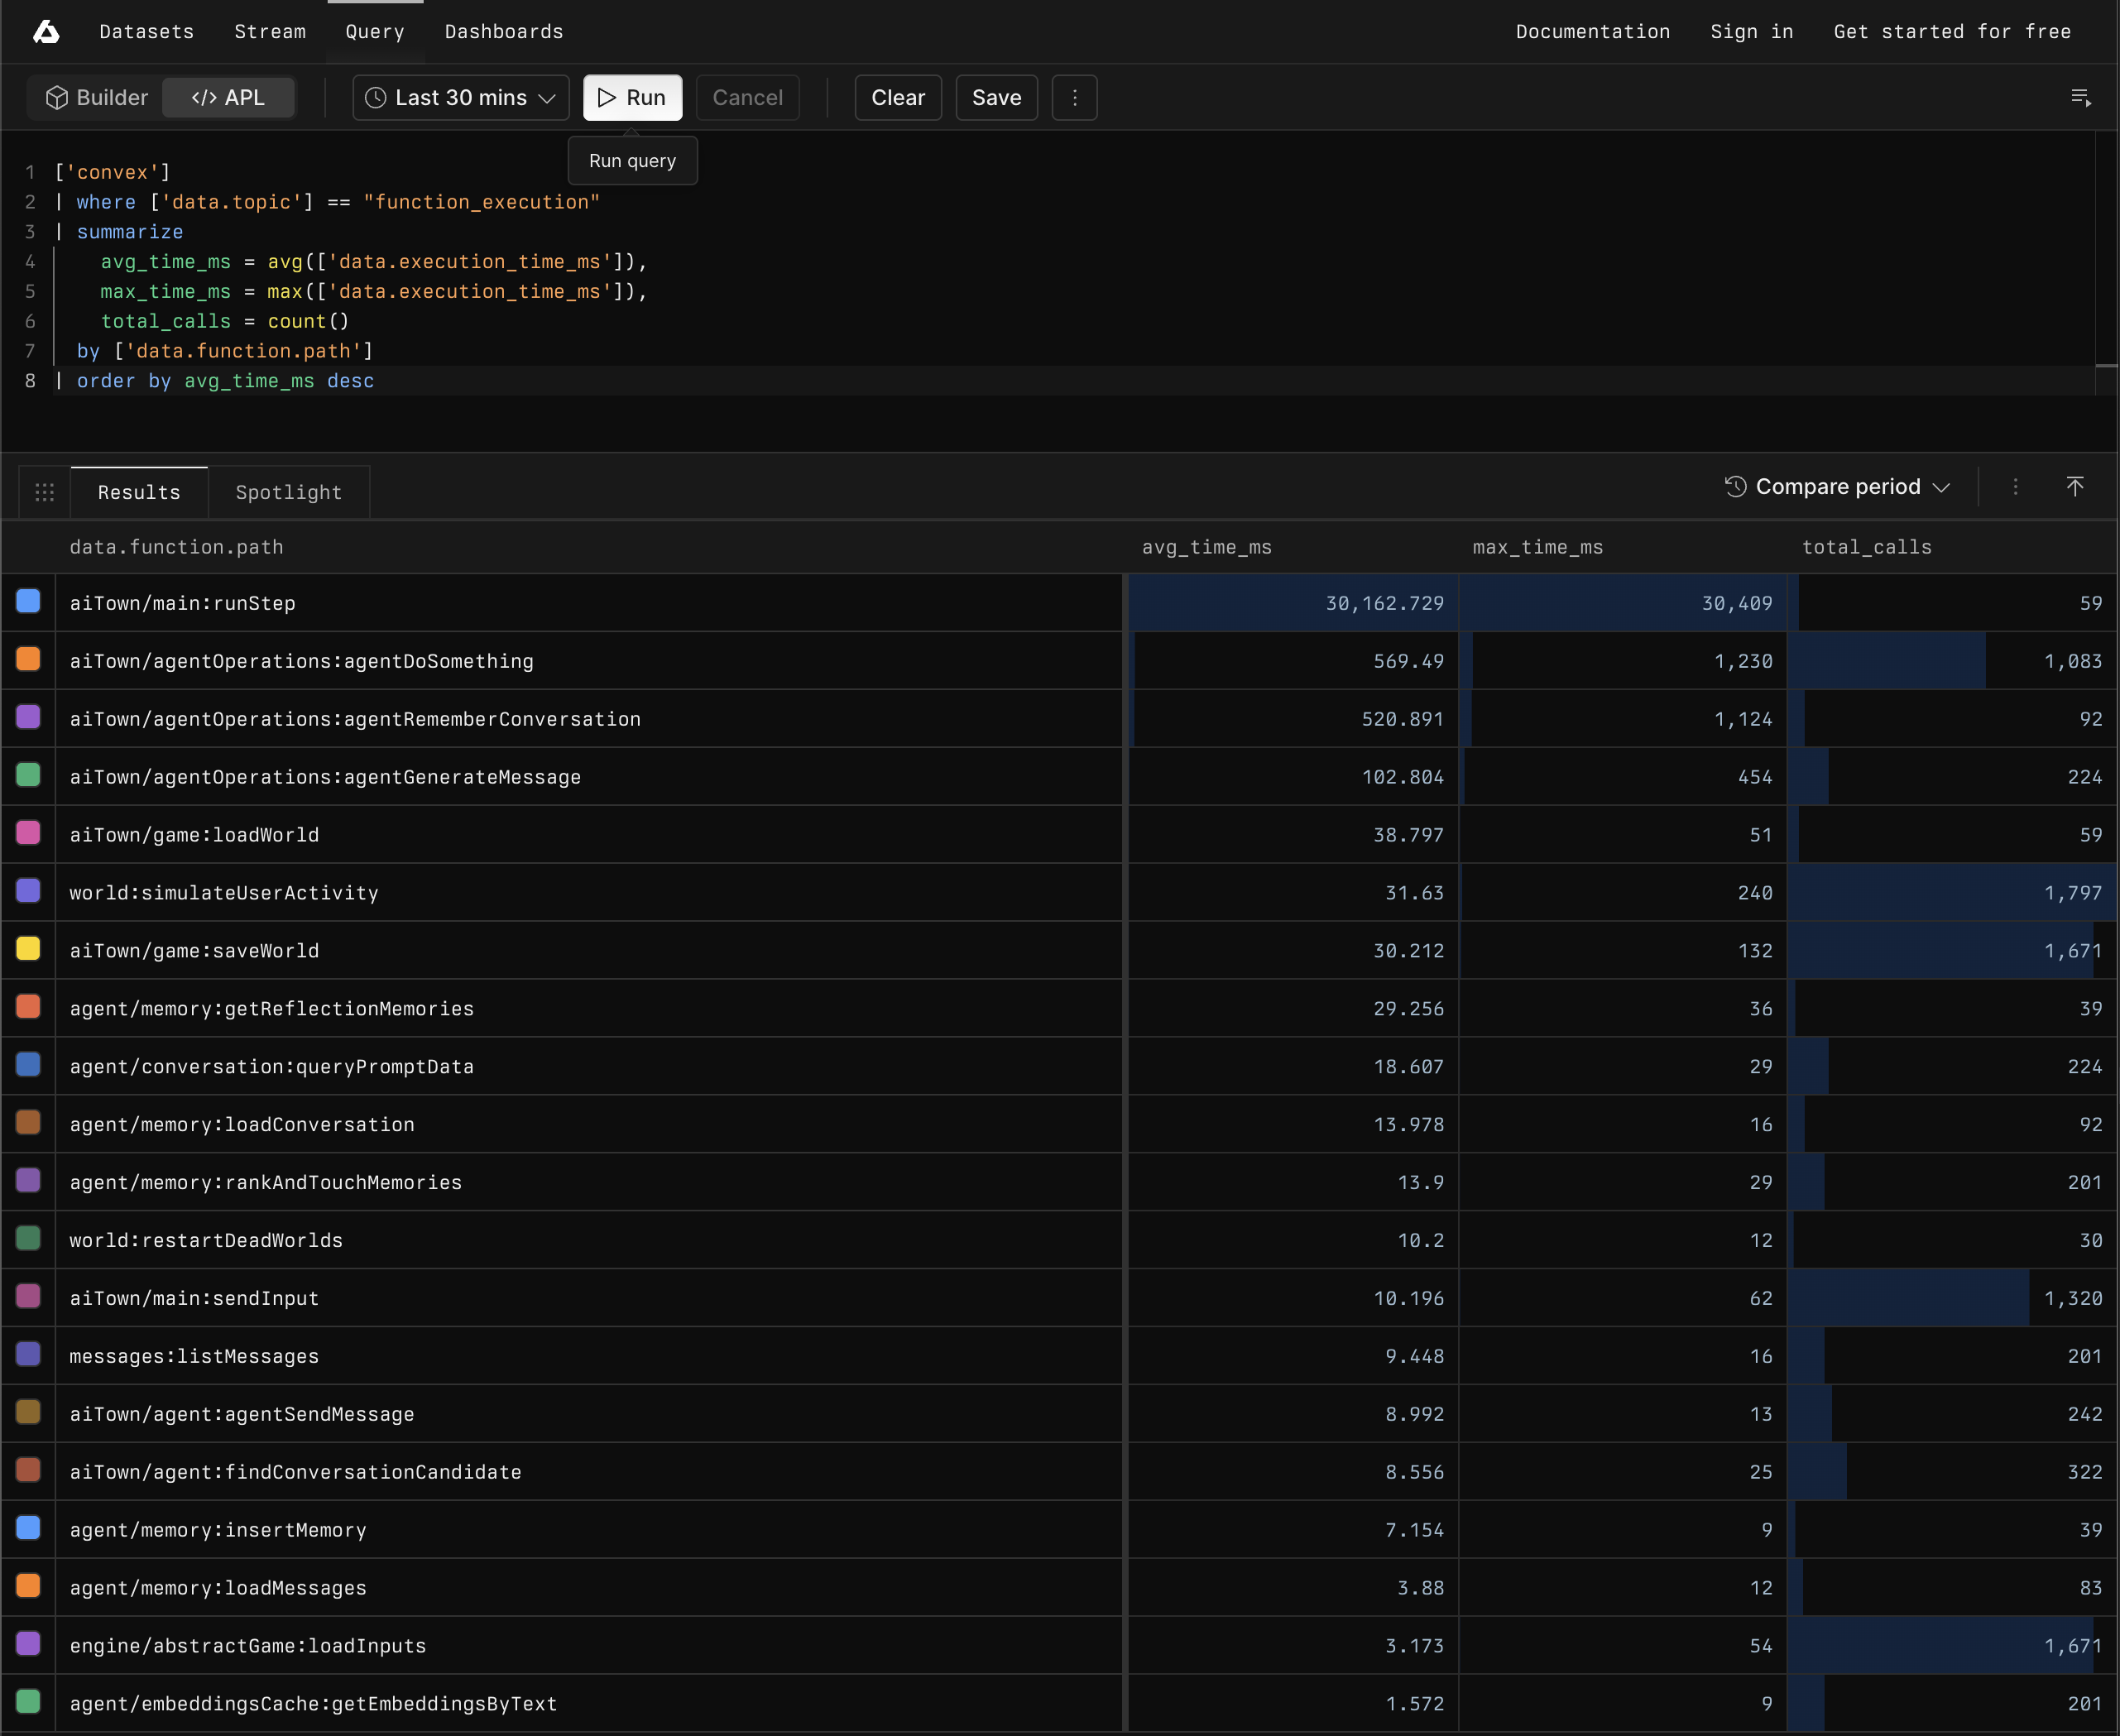The height and width of the screenshot is (1736, 2120).
Task: Toggle the series swatch for world:simulateUserActivity
Action: [x=27, y=890]
